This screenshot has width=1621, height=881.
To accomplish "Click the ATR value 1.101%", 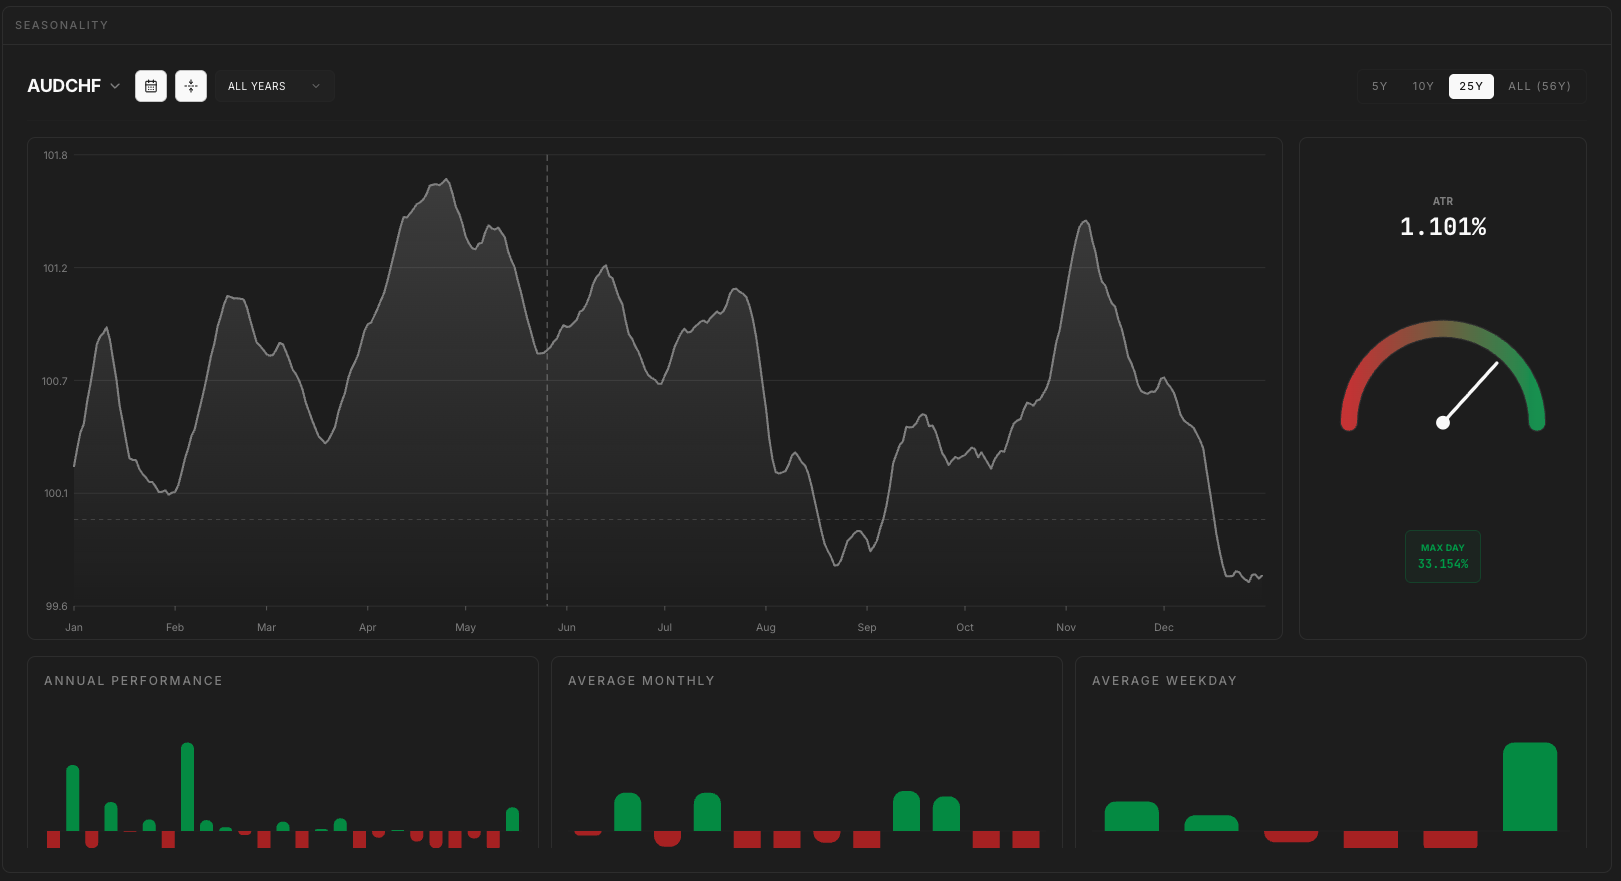I will point(1443,227).
